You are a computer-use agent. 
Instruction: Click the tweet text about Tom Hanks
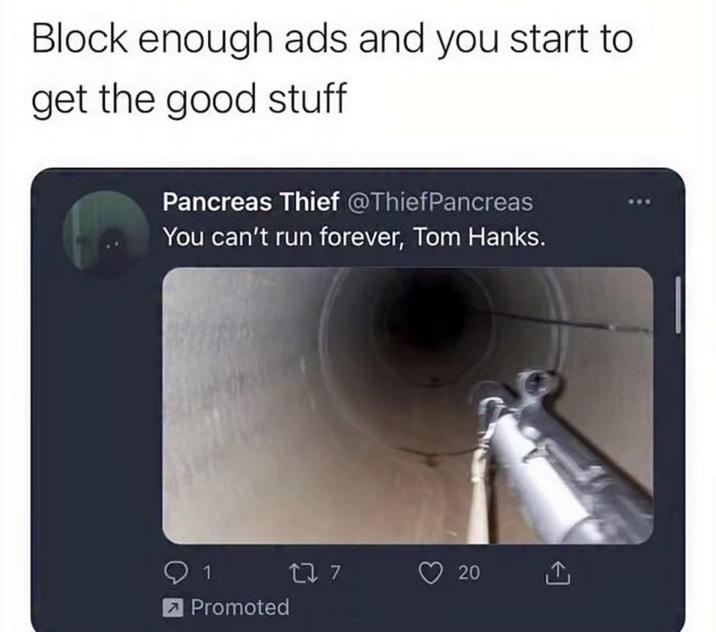pyautogui.click(x=354, y=237)
